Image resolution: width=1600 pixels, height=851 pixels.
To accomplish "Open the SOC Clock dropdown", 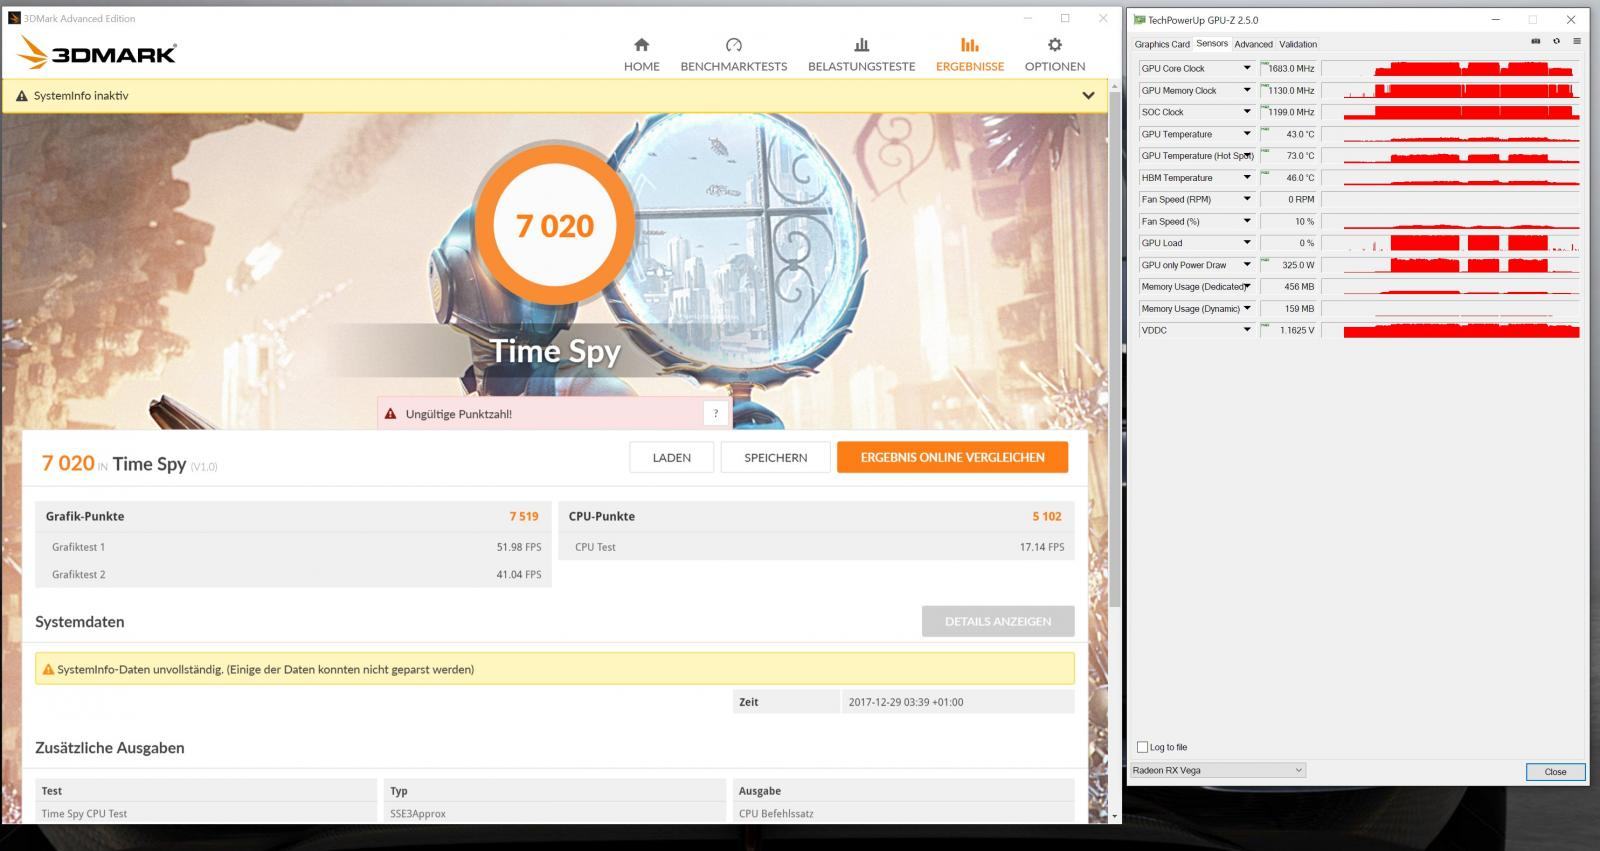I will click(1247, 112).
